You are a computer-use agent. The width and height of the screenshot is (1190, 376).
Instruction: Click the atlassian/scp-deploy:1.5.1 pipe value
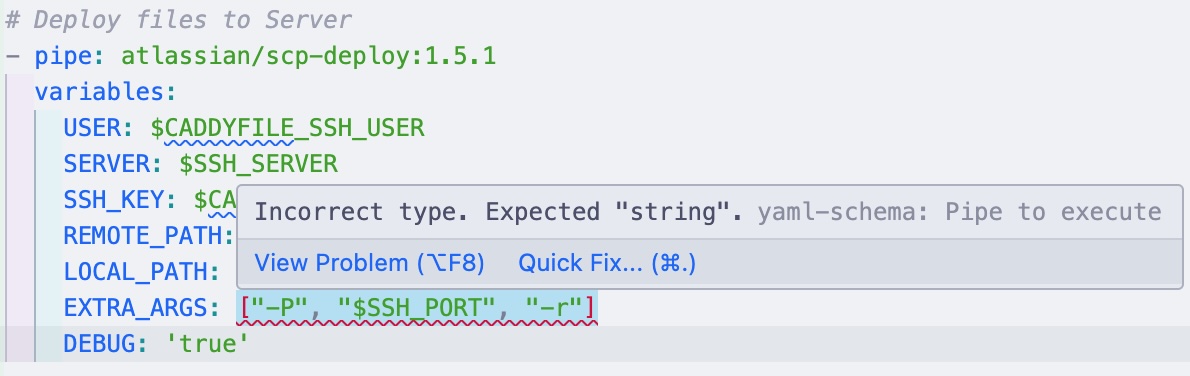[308, 55]
